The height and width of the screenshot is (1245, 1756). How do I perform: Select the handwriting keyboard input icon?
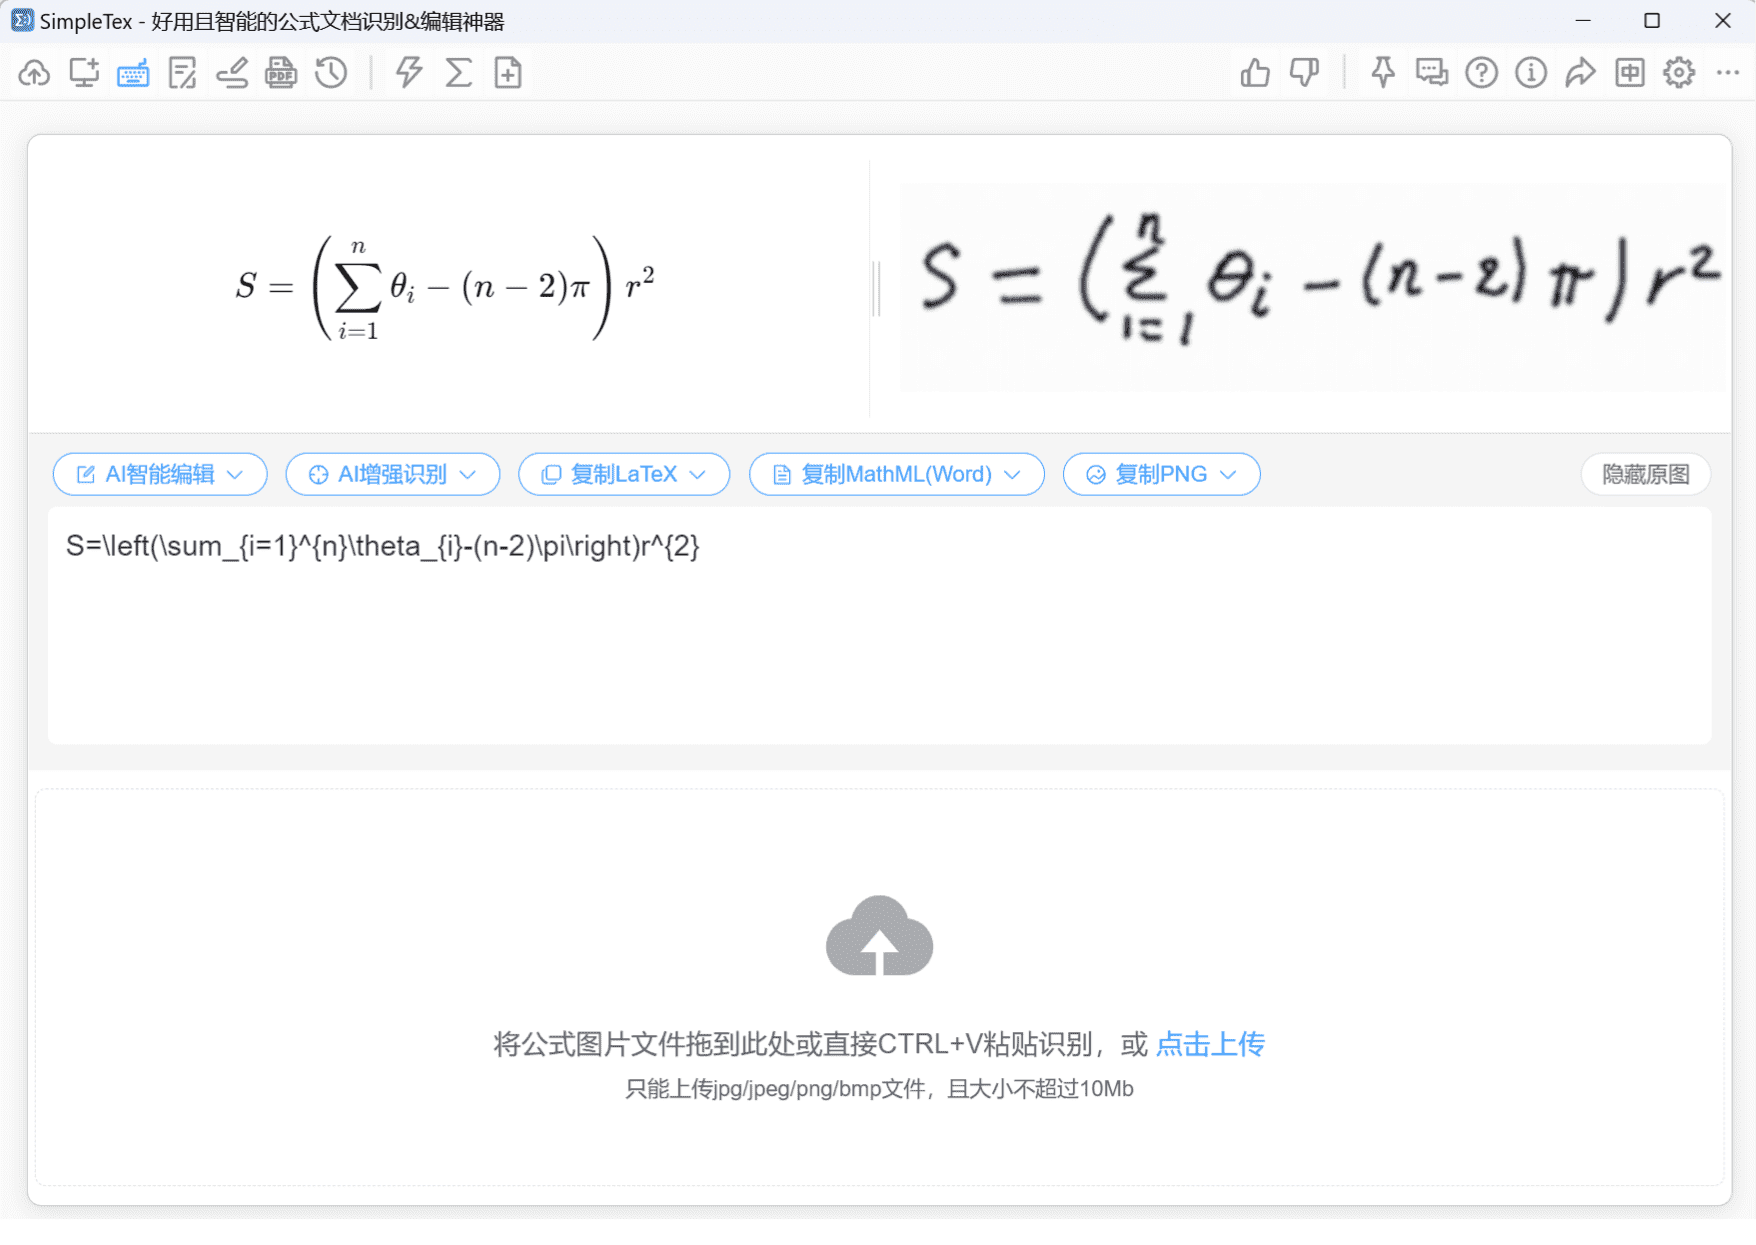[x=133, y=72]
